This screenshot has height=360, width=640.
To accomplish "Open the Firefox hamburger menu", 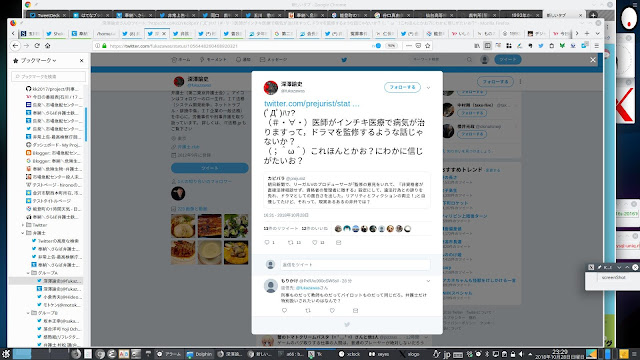I will point(596,46).
